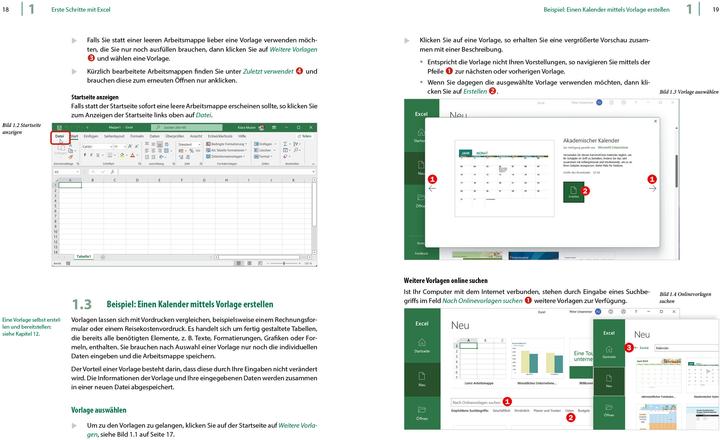Click the left arrow to previous template
This screenshot has height=440, width=720.
click(x=432, y=189)
